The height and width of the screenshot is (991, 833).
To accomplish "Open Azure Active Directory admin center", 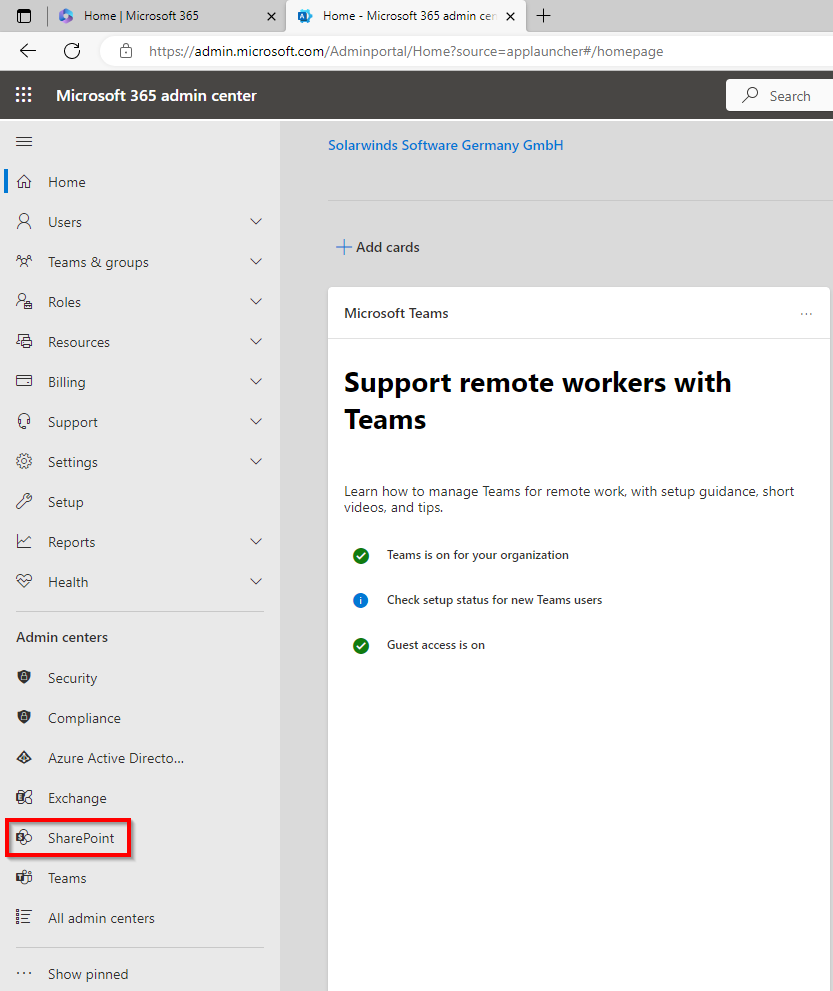I will [x=115, y=758].
